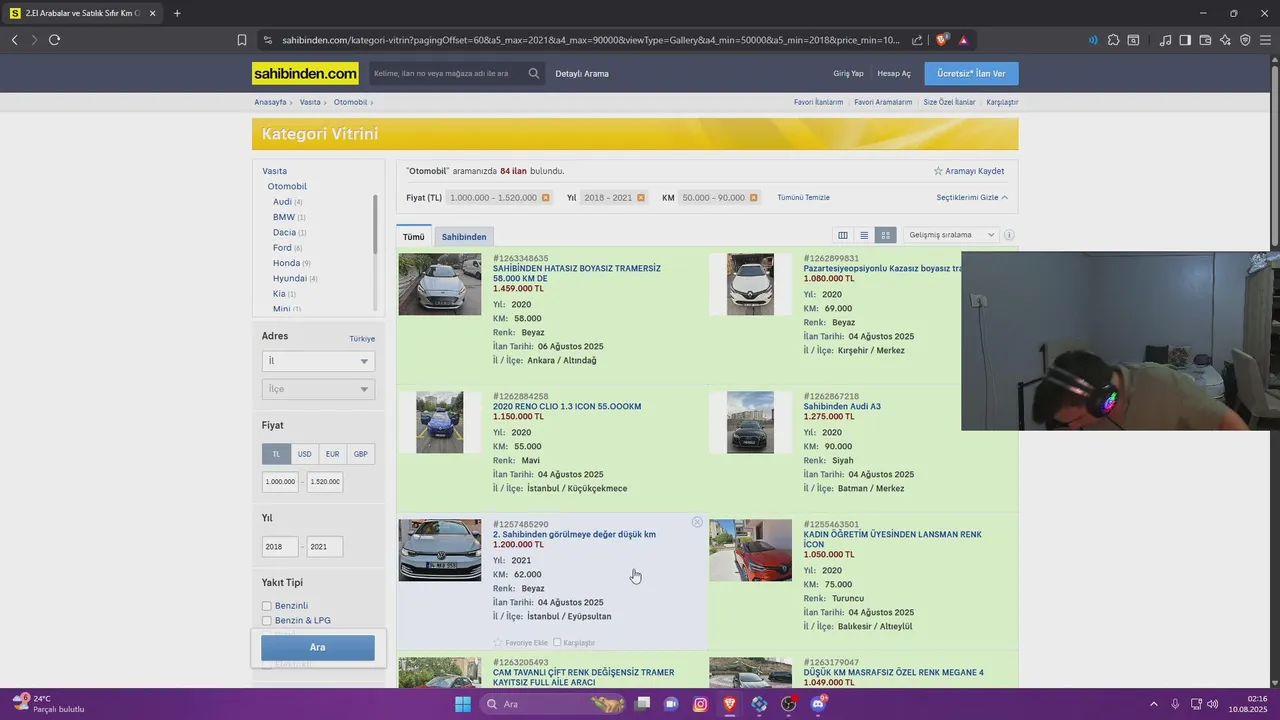Collapse filters with Seçtiklerimi Gizle

(972, 198)
